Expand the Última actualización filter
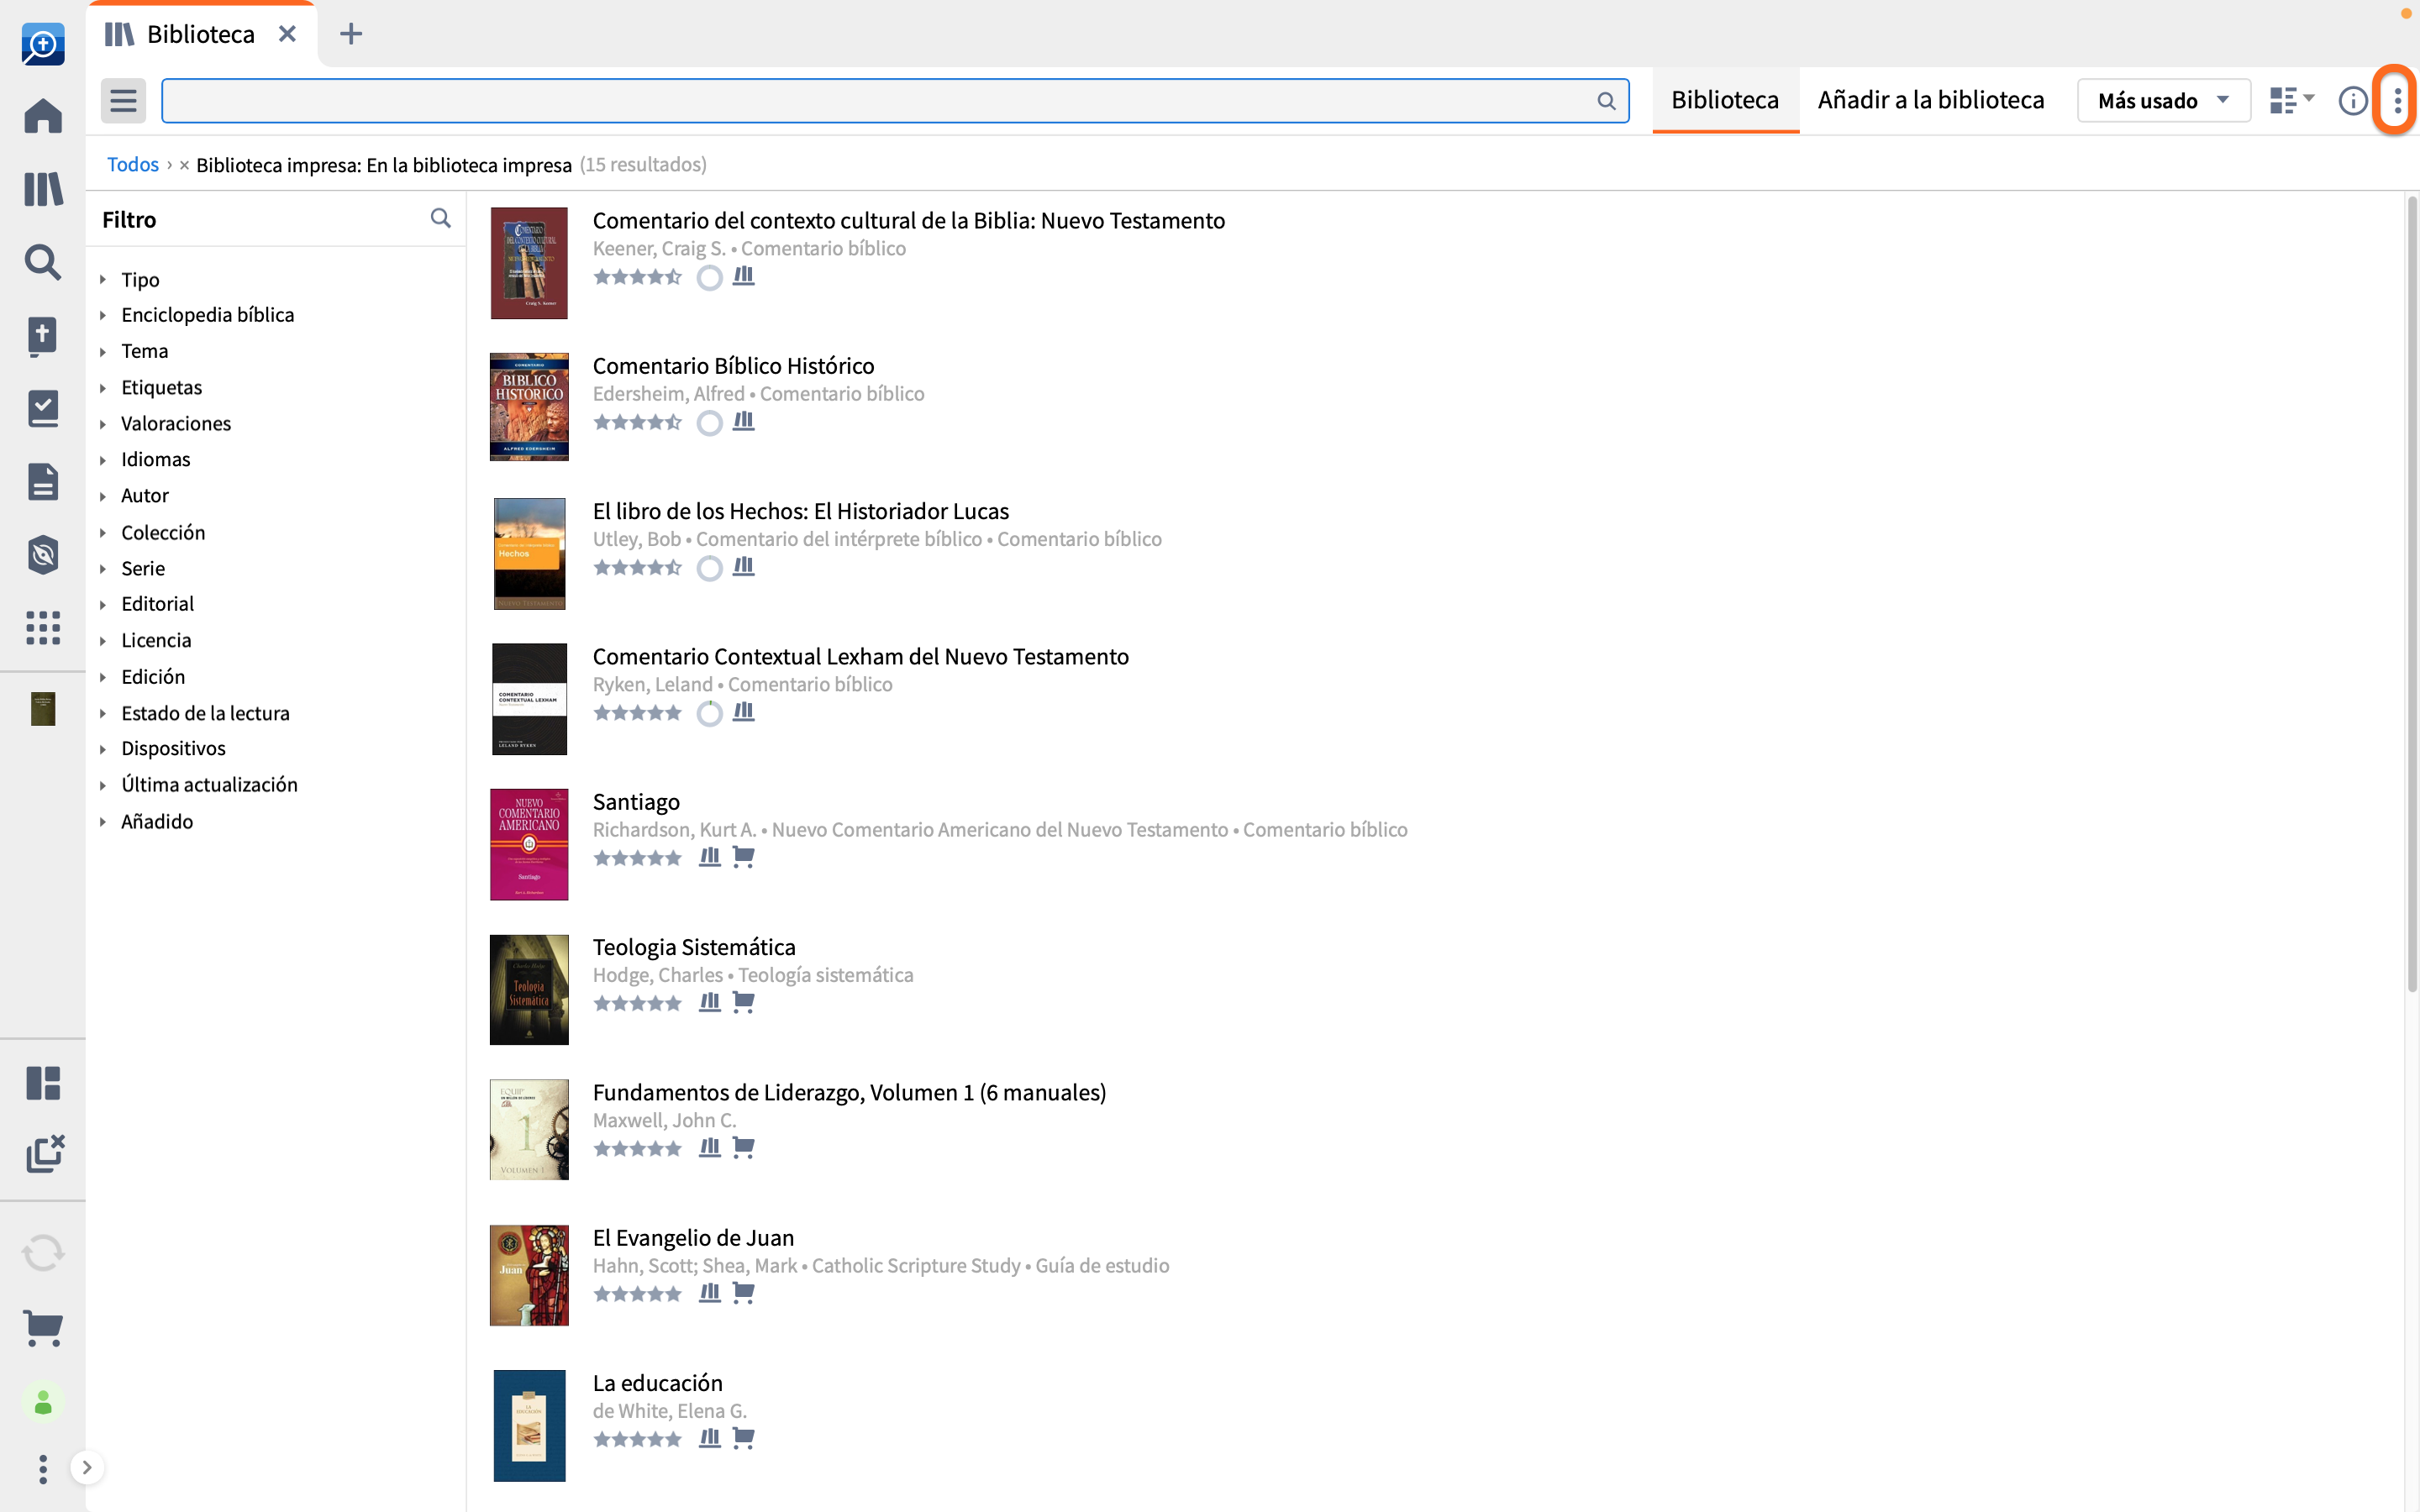This screenshot has height=1512, width=2420. pyautogui.click(x=103, y=785)
